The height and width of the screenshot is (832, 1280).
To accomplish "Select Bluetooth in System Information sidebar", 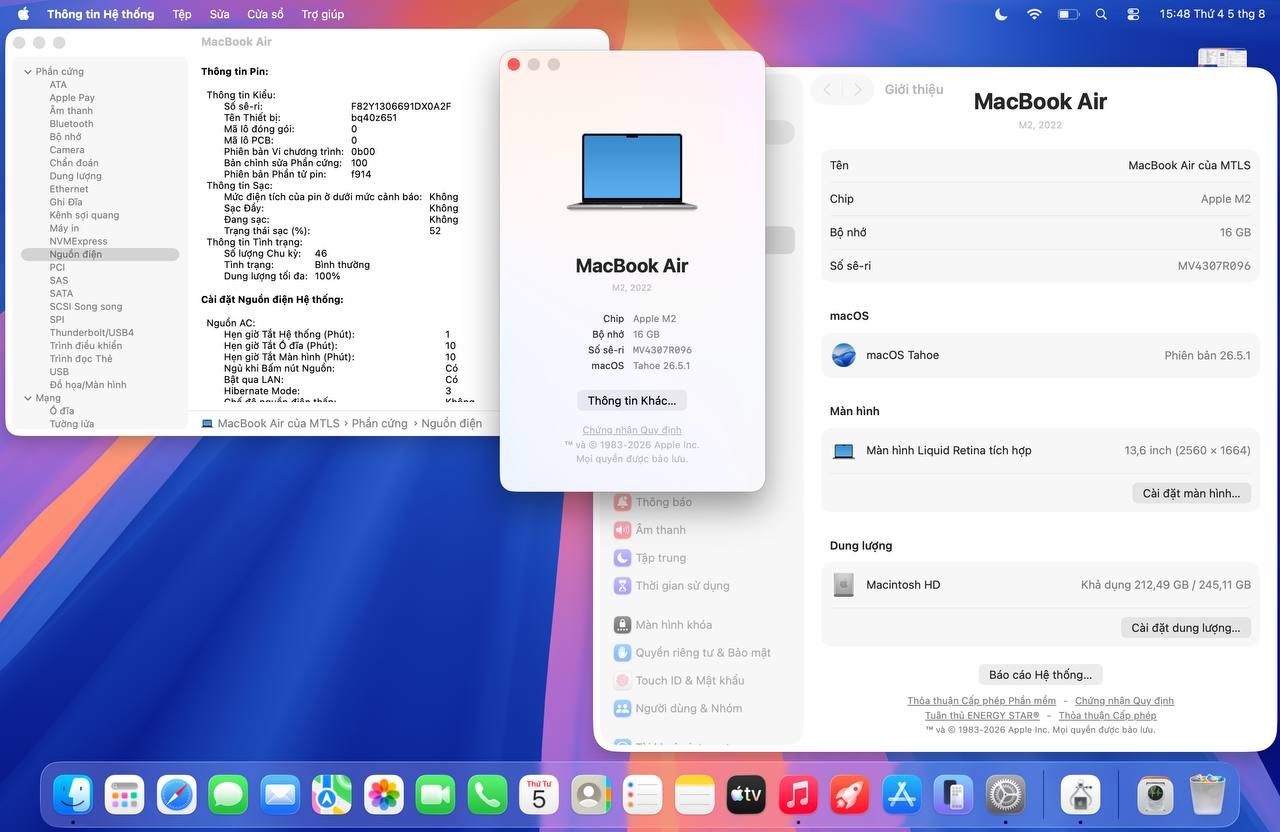I will 71,124.
